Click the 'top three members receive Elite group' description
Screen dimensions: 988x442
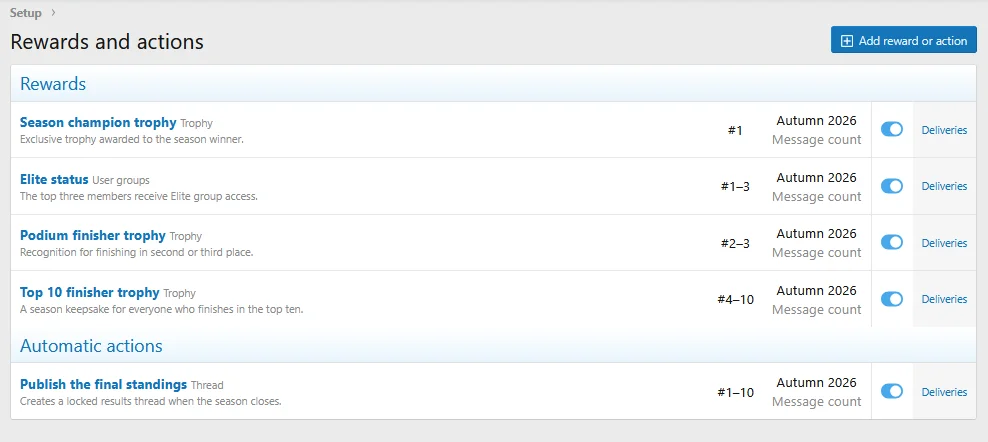139,196
